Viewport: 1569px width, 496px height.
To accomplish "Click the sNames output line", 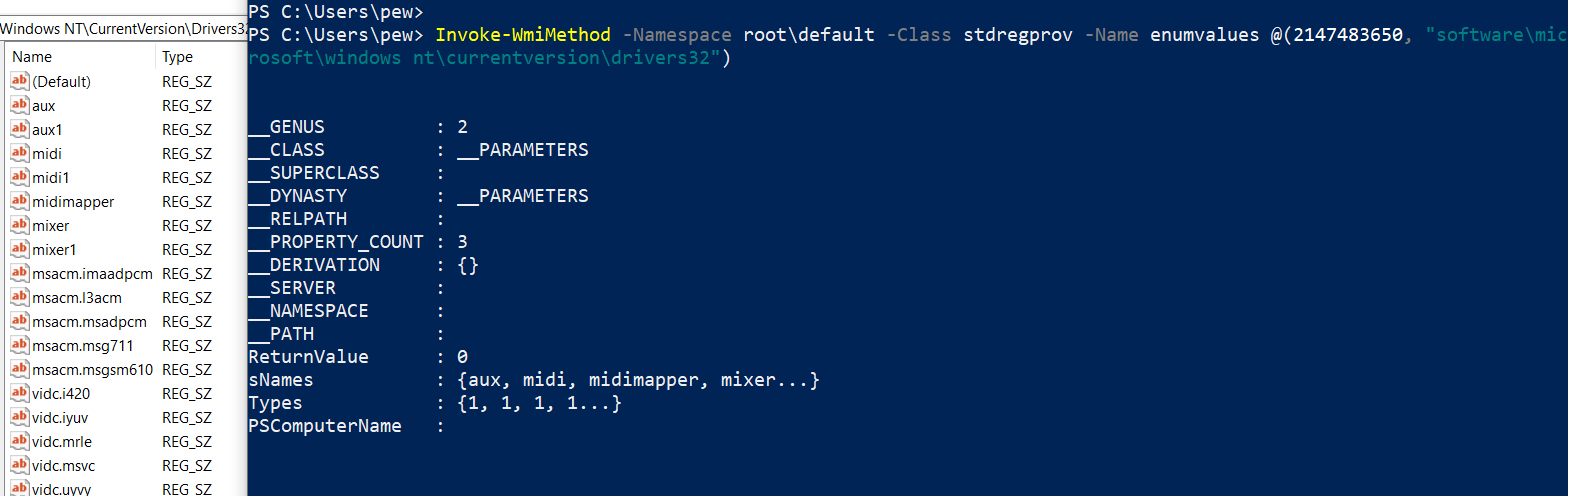I will click(x=534, y=380).
